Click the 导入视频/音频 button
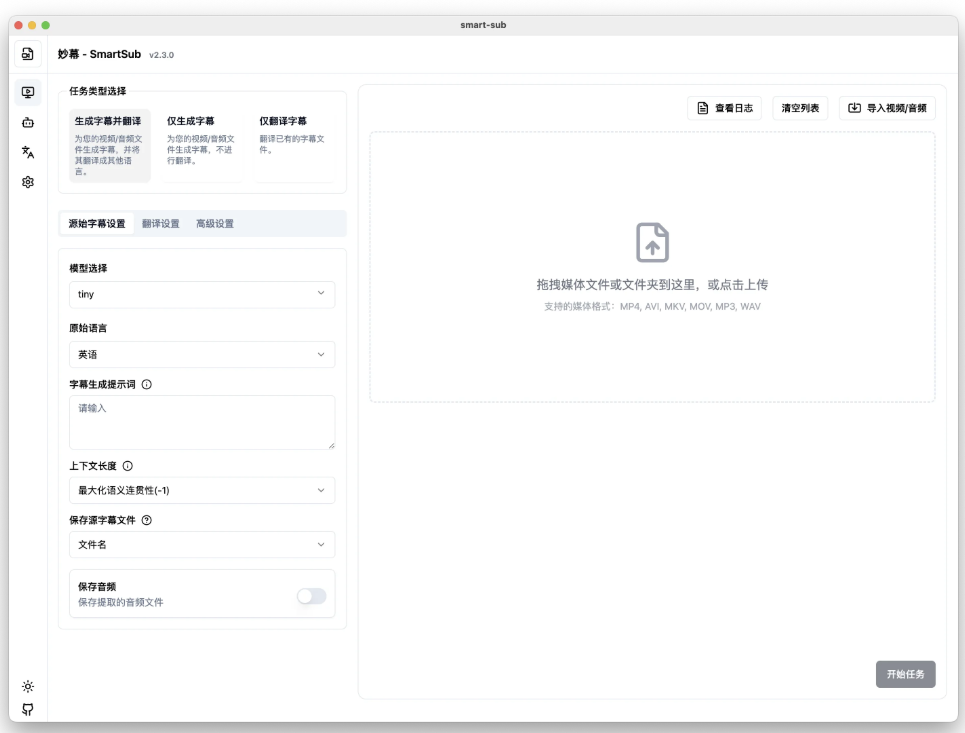Viewport: 965px width, 733px height. point(887,108)
